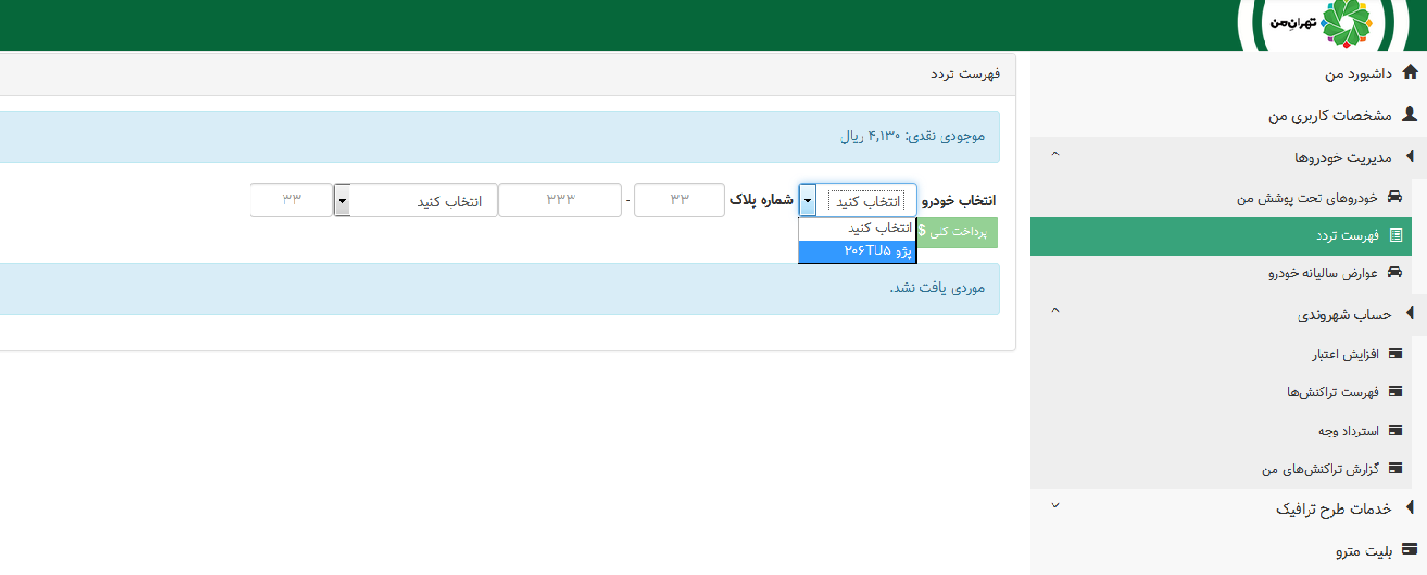Click the green پرداخت کنی button
Viewport: 1427px width, 575px height.
(x=957, y=232)
